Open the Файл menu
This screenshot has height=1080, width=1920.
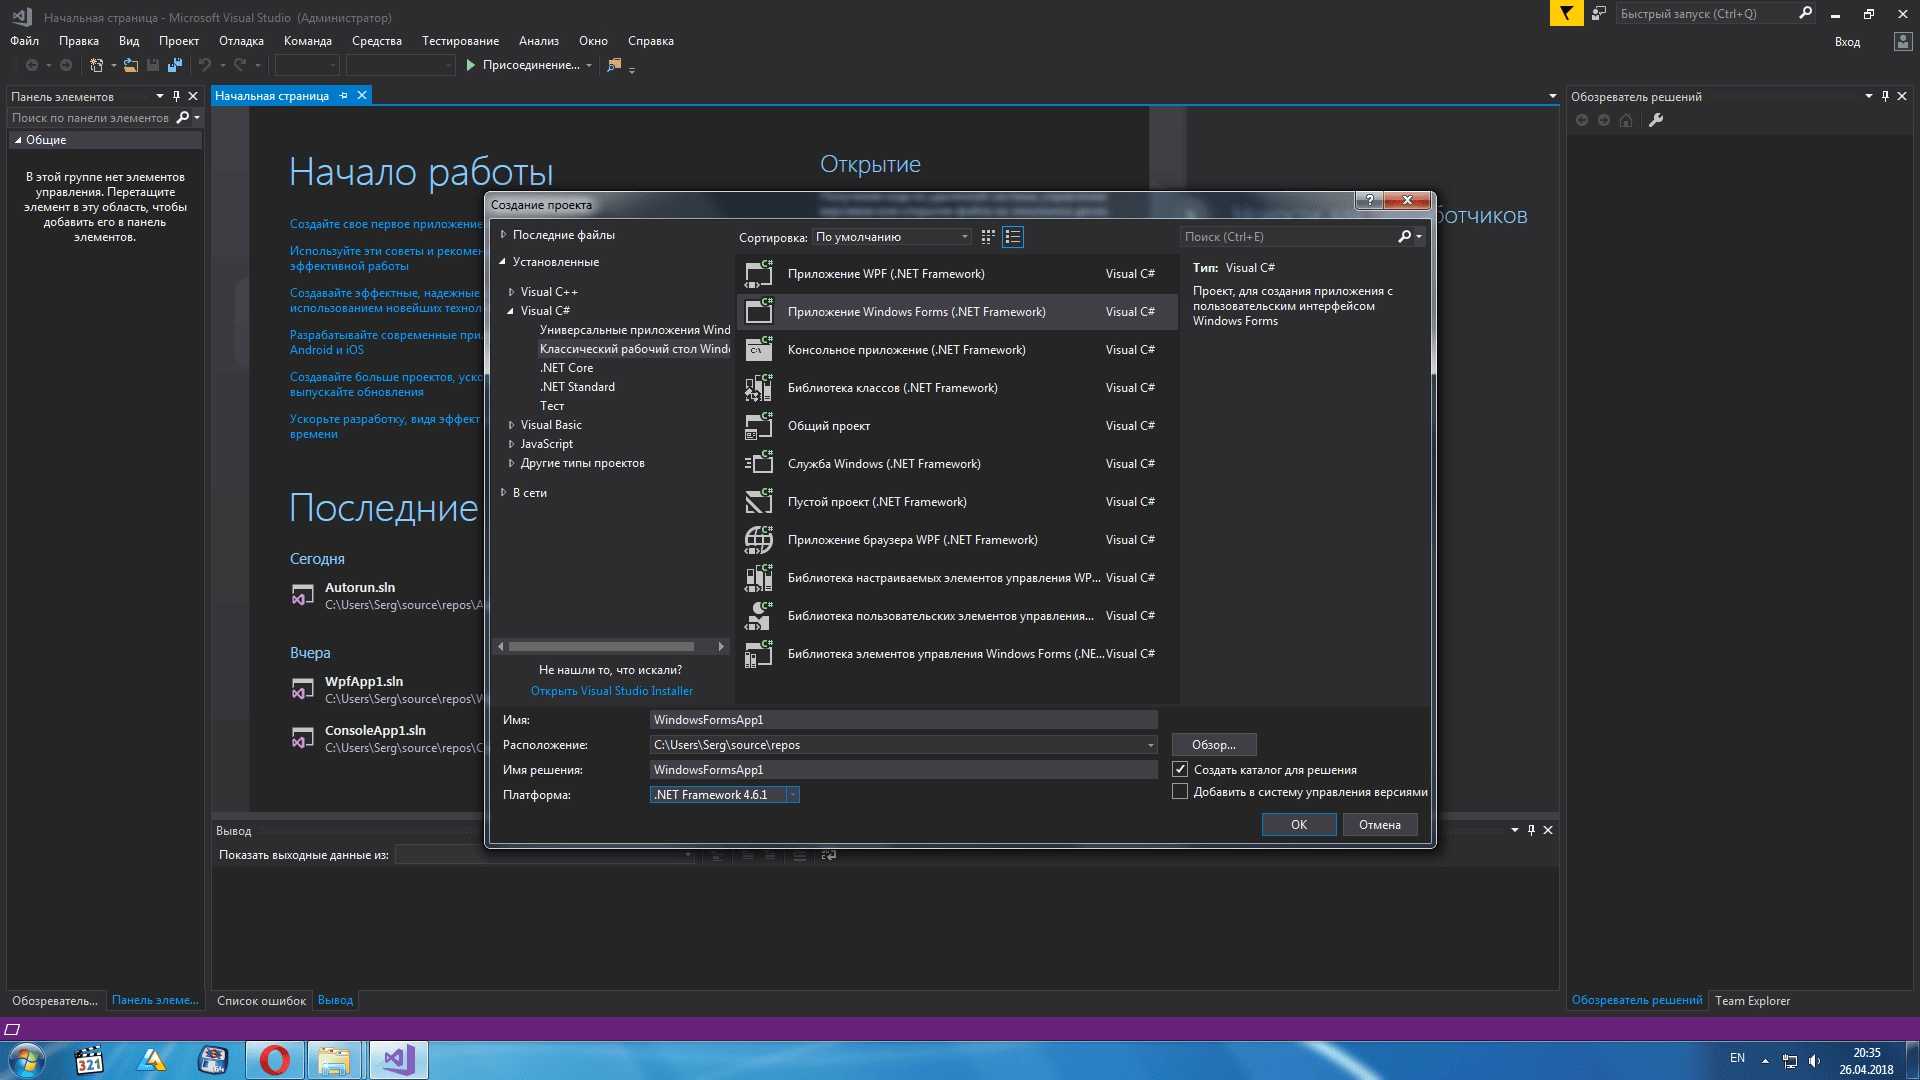tap(25, 41)
